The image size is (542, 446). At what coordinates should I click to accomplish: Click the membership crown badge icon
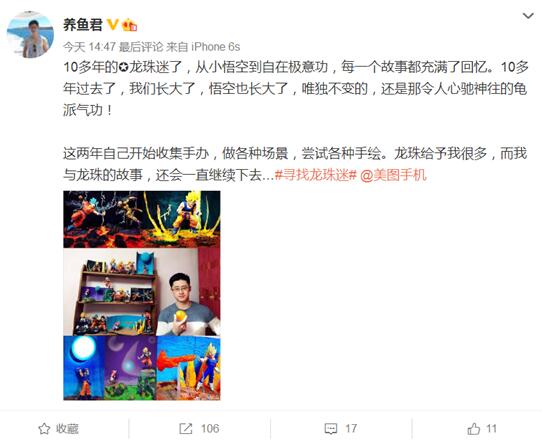pyautogui.click(x=130, y=25)
